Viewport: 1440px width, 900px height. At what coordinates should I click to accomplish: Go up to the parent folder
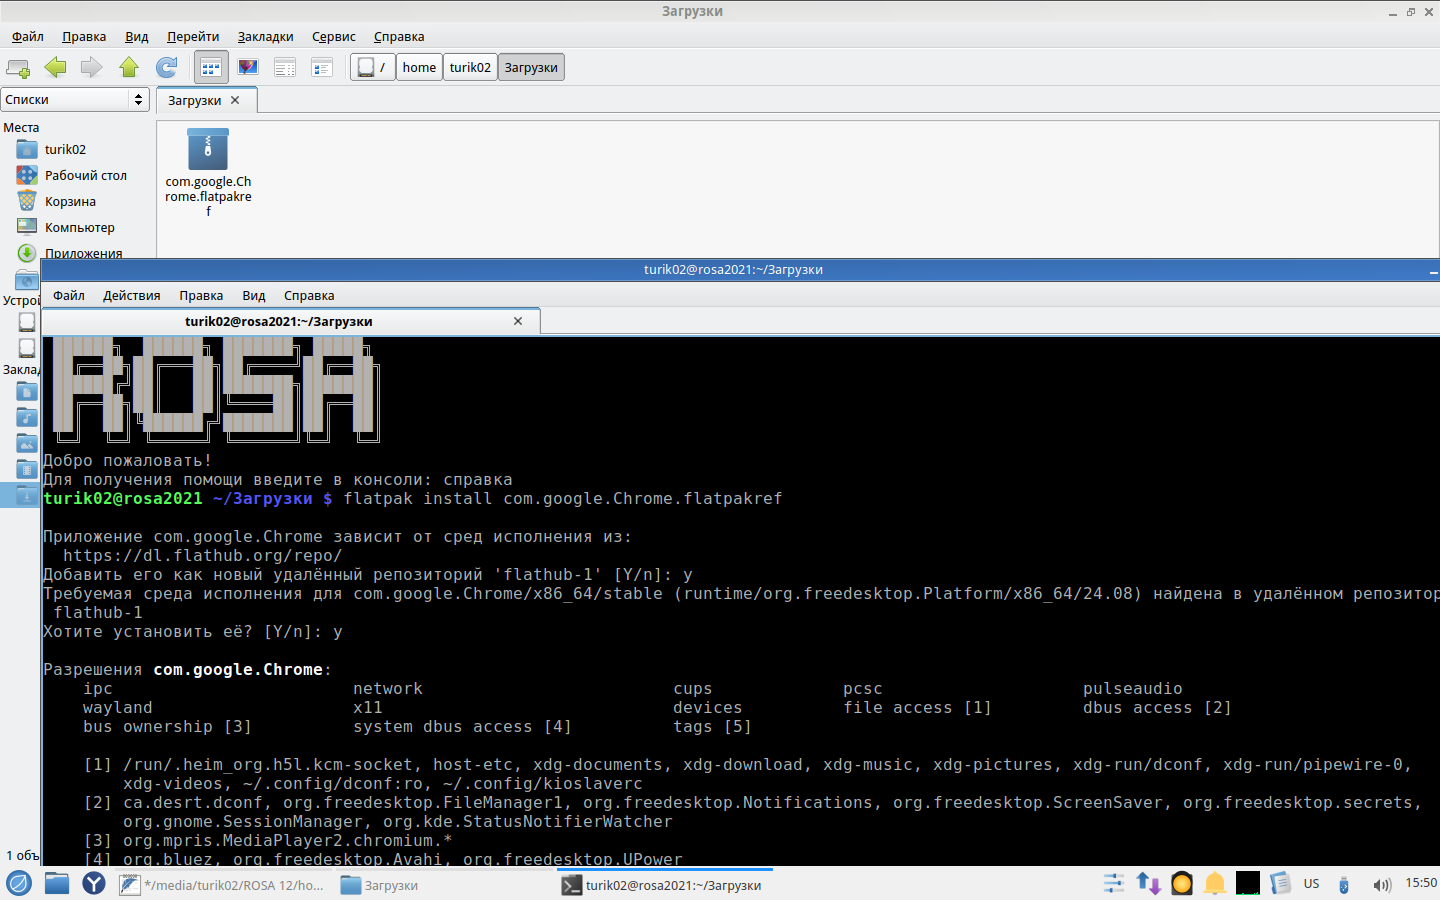coord(129,68)
